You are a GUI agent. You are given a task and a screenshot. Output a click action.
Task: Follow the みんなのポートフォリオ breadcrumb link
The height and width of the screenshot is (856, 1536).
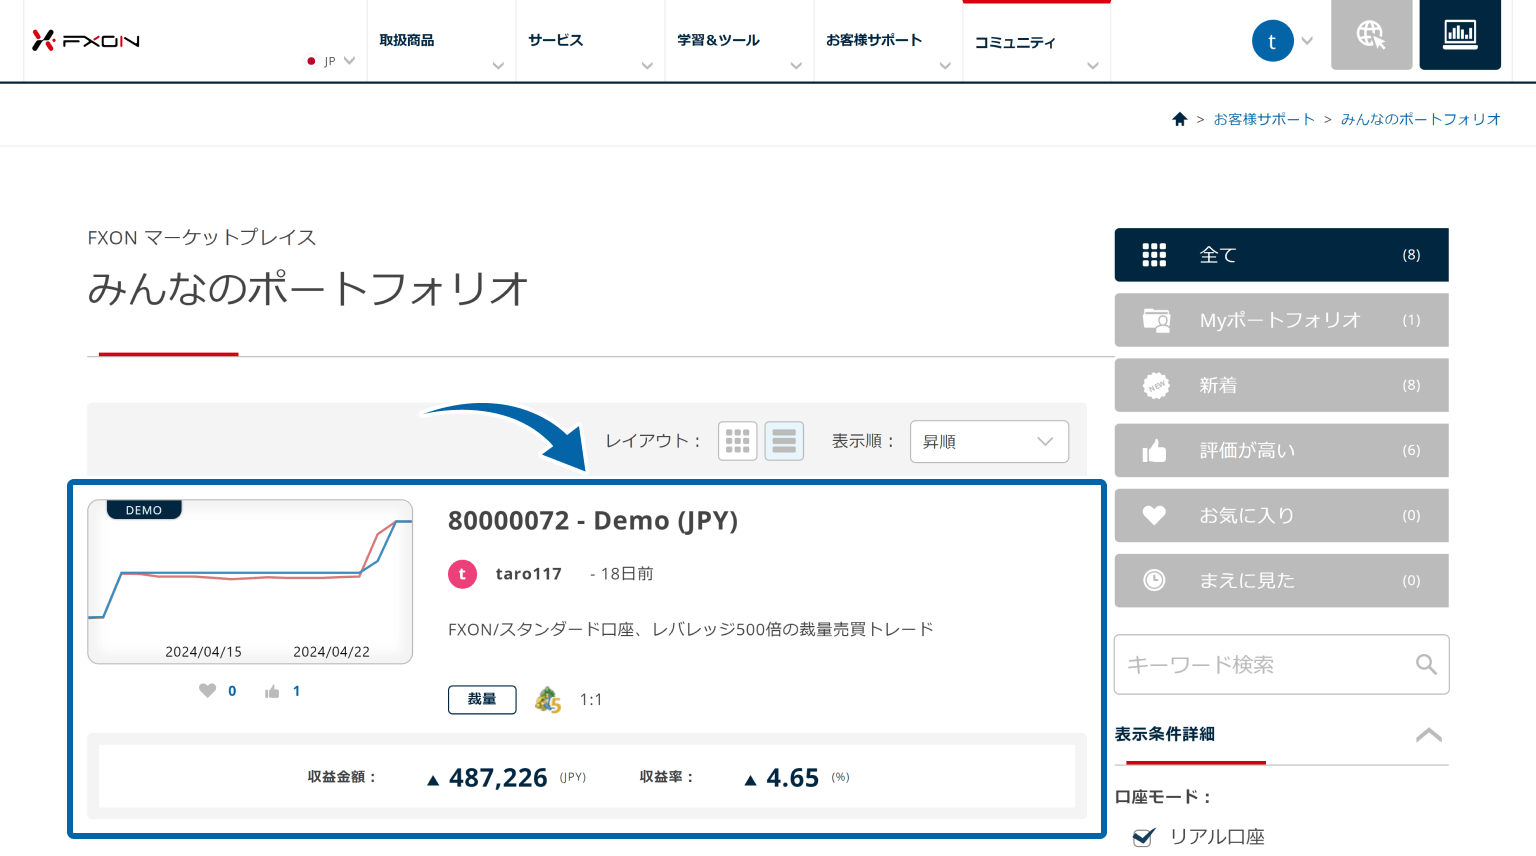click(x=1421, y=119)
